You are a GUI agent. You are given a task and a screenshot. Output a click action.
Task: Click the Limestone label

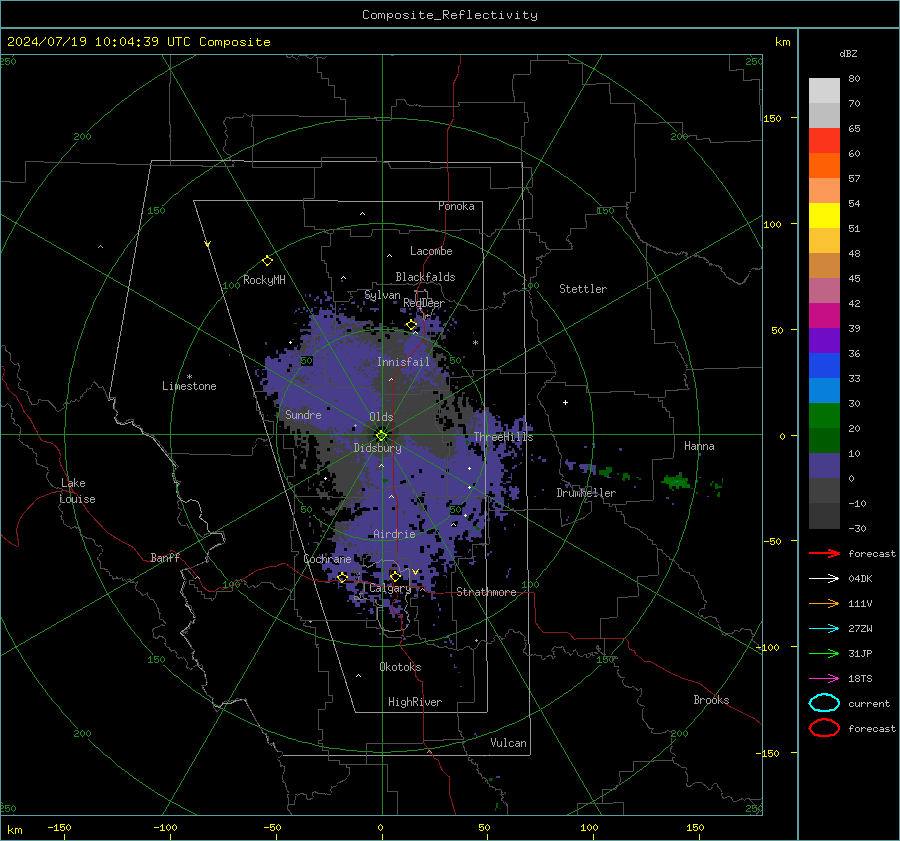point(189,386)
